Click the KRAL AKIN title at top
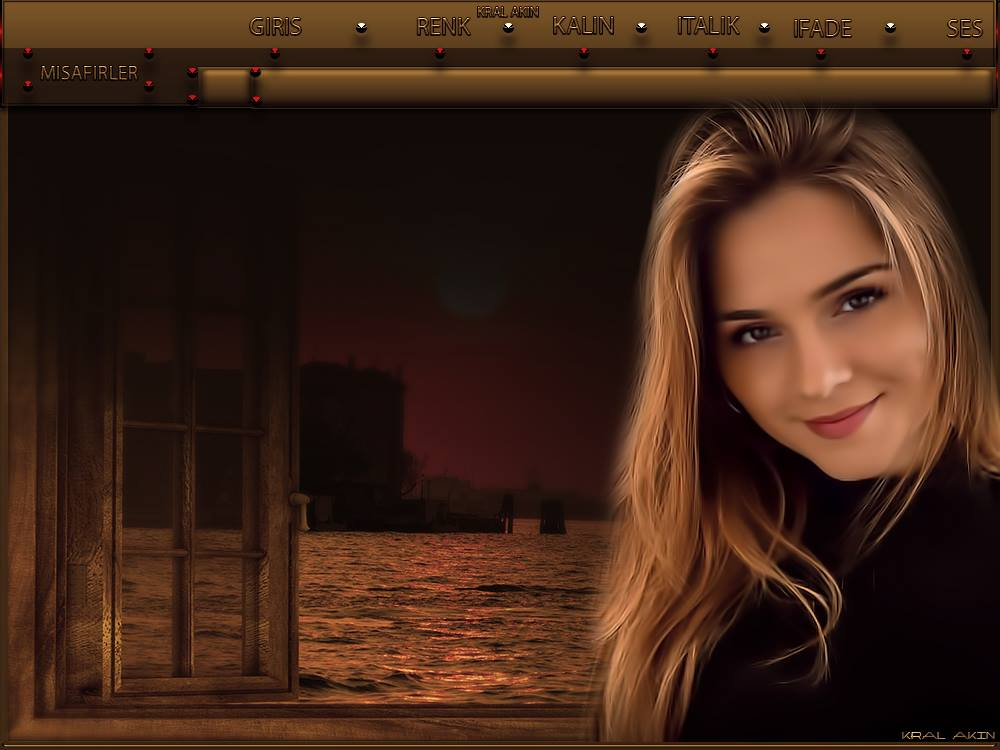Screen dimensions: 1000x750 pos(508,12)
